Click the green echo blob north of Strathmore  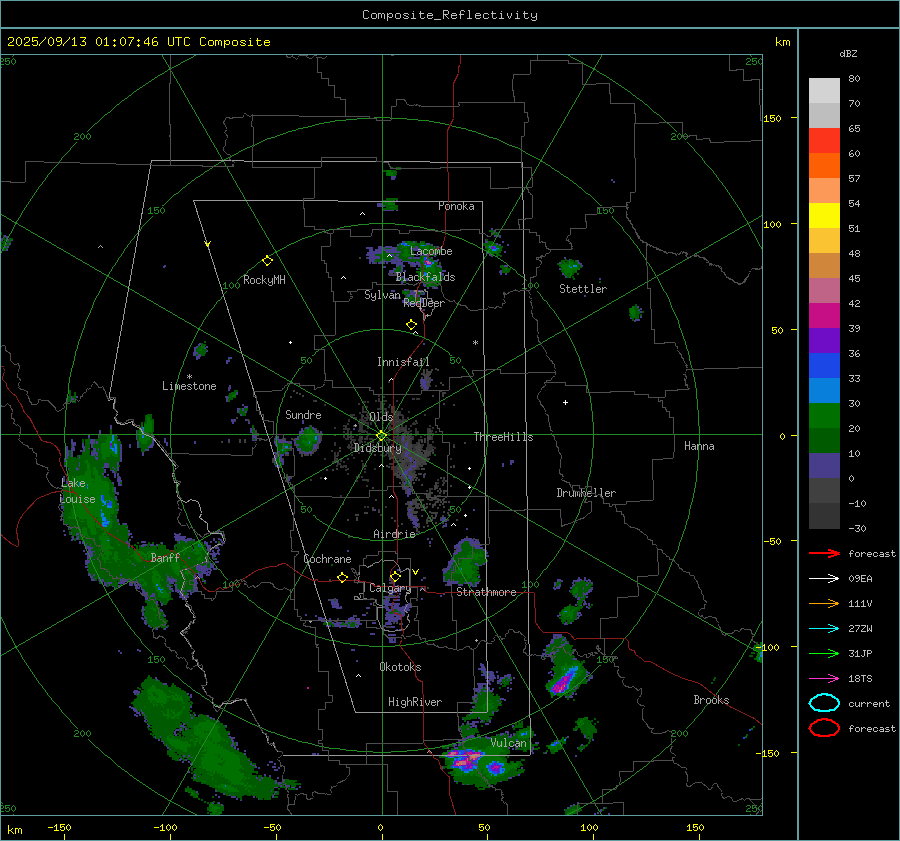pos(466,561)
